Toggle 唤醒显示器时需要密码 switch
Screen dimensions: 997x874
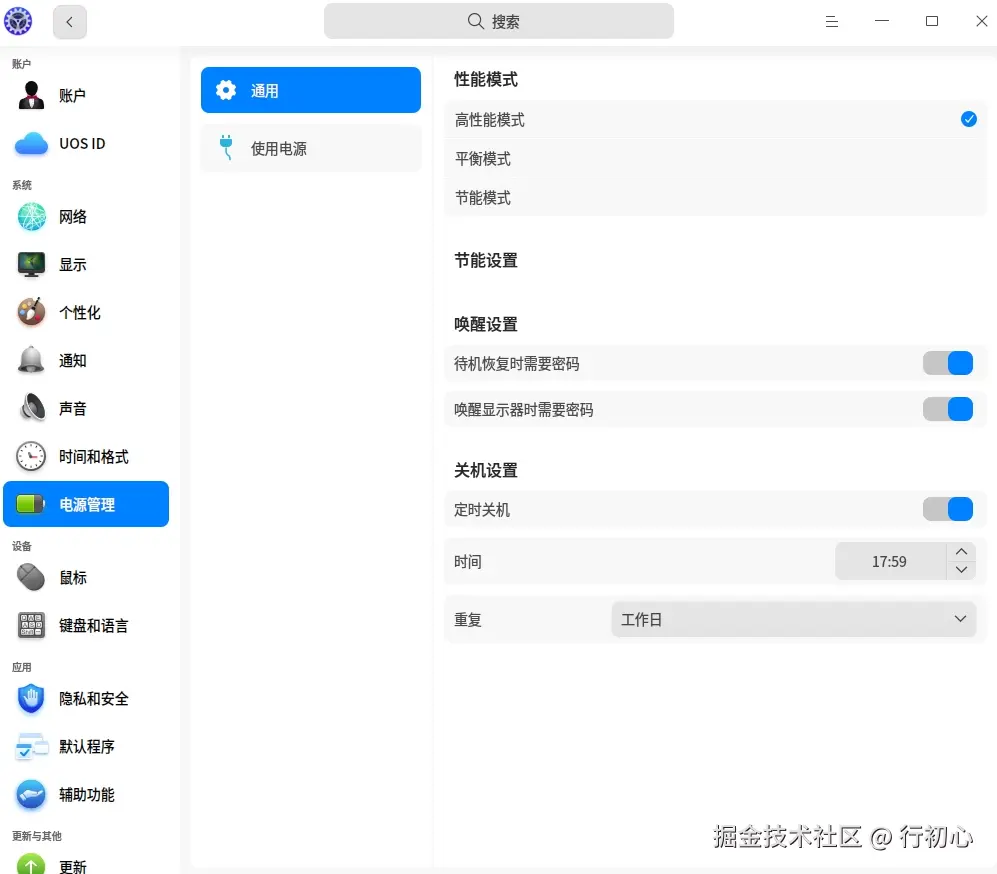pyautogui.click(x=947, y=409)
